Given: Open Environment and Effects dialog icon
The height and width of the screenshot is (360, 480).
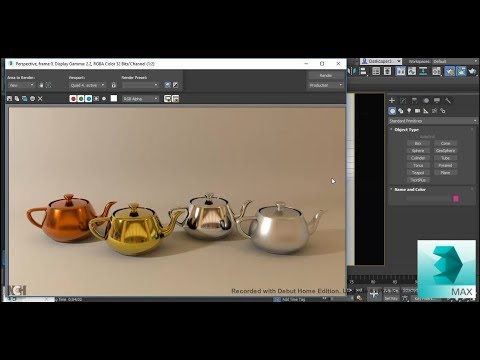Looking at the screenshot, I should [175, 85].
